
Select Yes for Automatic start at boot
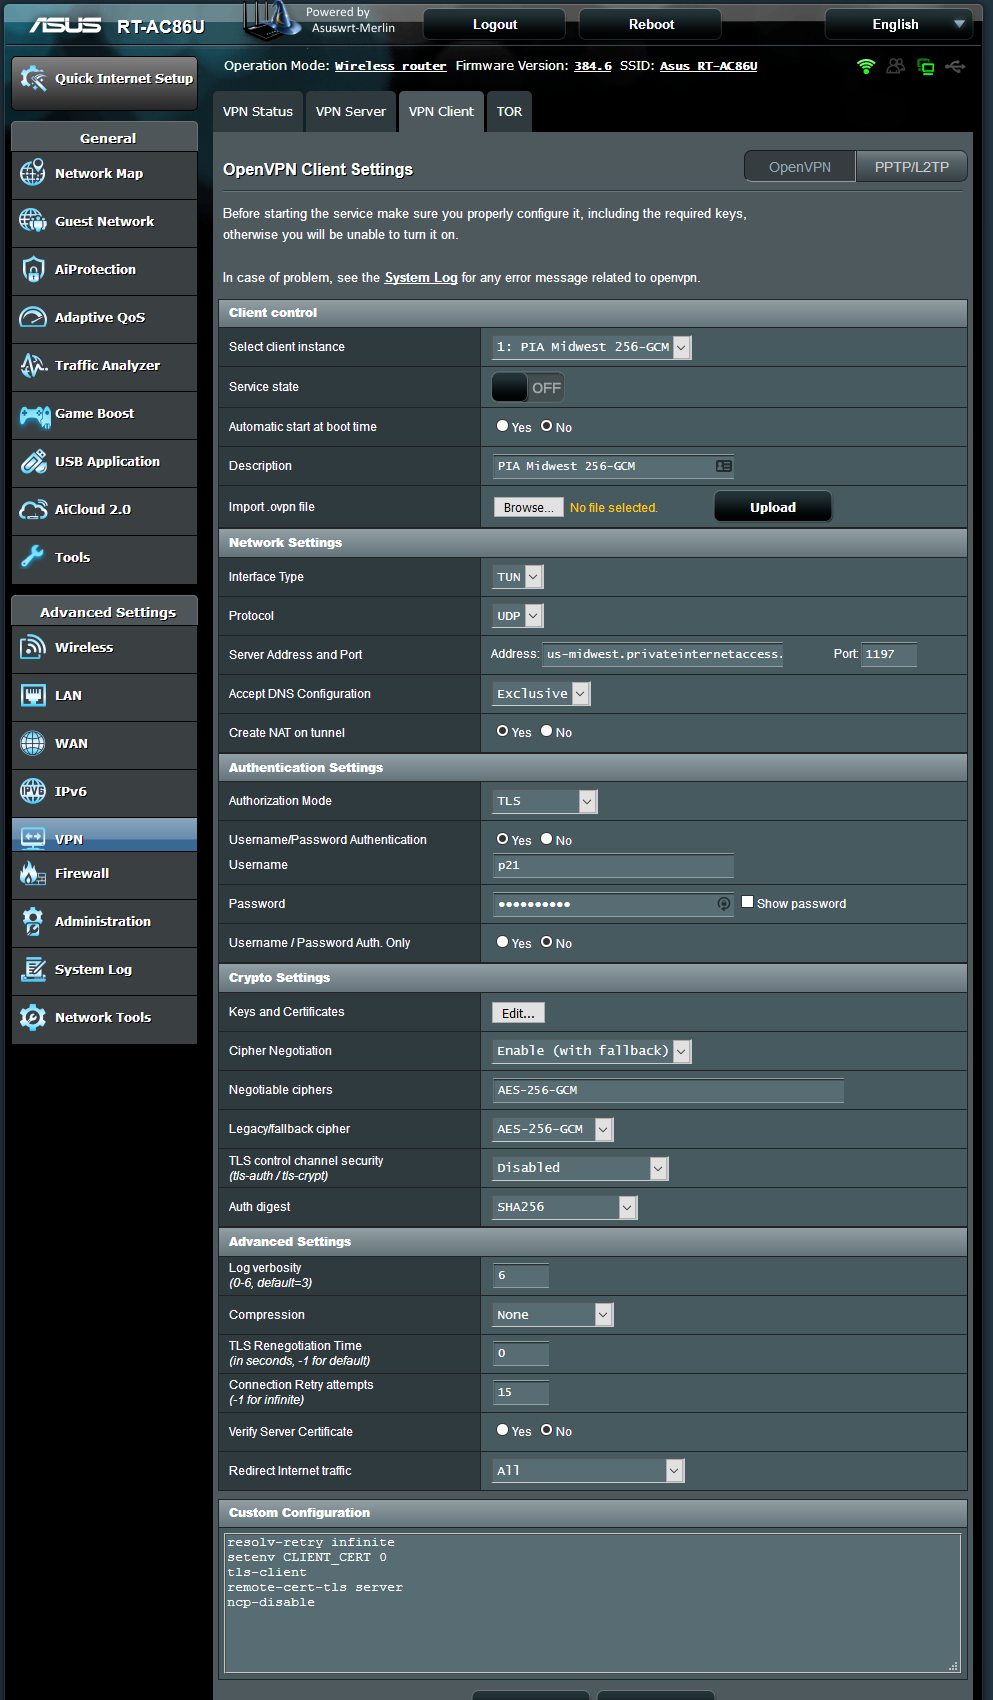click(x=503, y=426)
